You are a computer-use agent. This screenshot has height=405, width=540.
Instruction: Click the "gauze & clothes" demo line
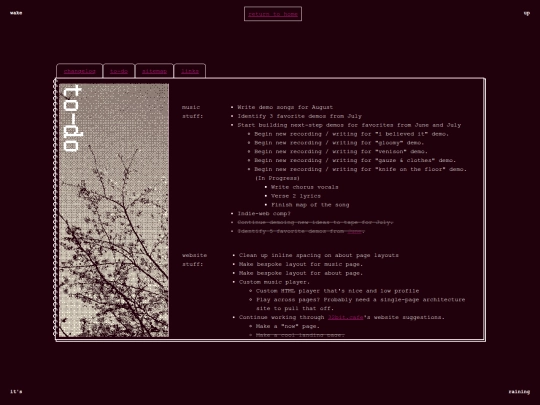(x=355, y=160)
